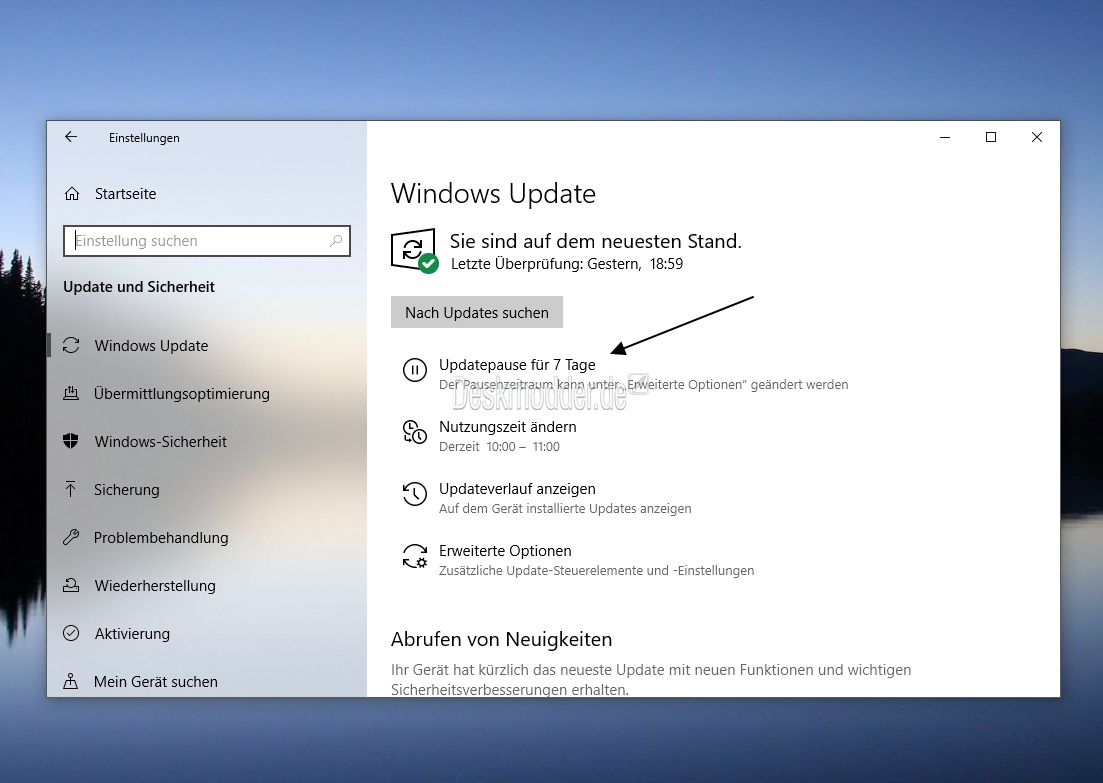Open Aktivierung section
Viewport: 1103px width, 783px height.
[x=132, y=634]
